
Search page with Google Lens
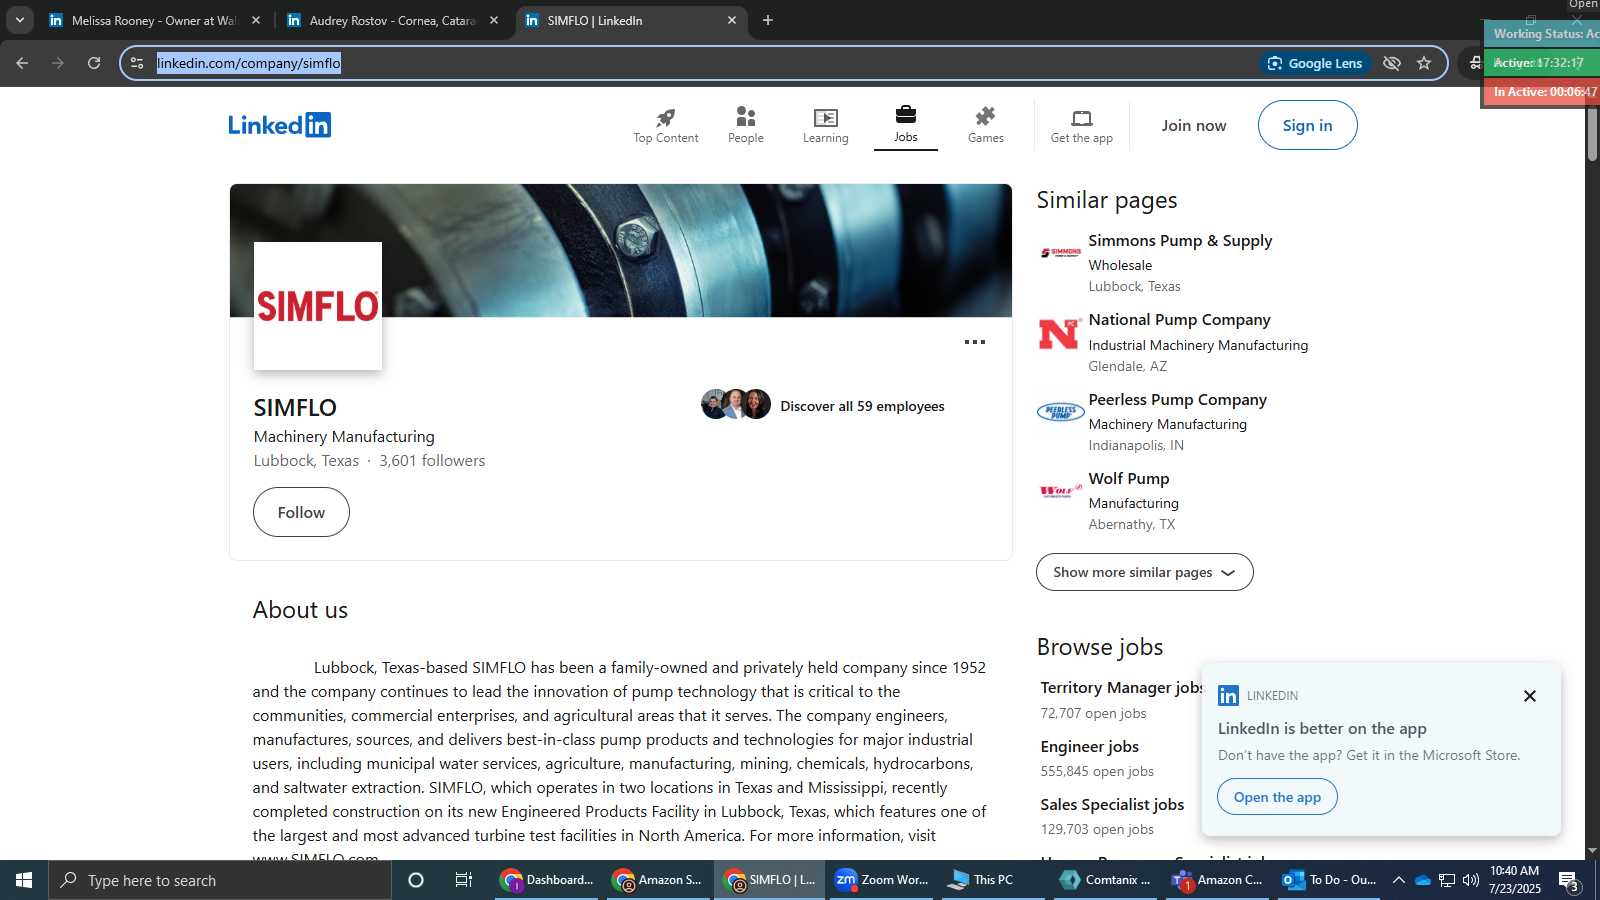[1315, 63]
